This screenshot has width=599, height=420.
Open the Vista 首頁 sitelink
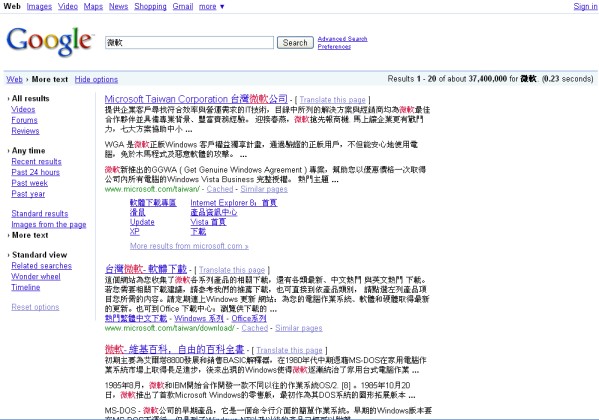point(208,222)
